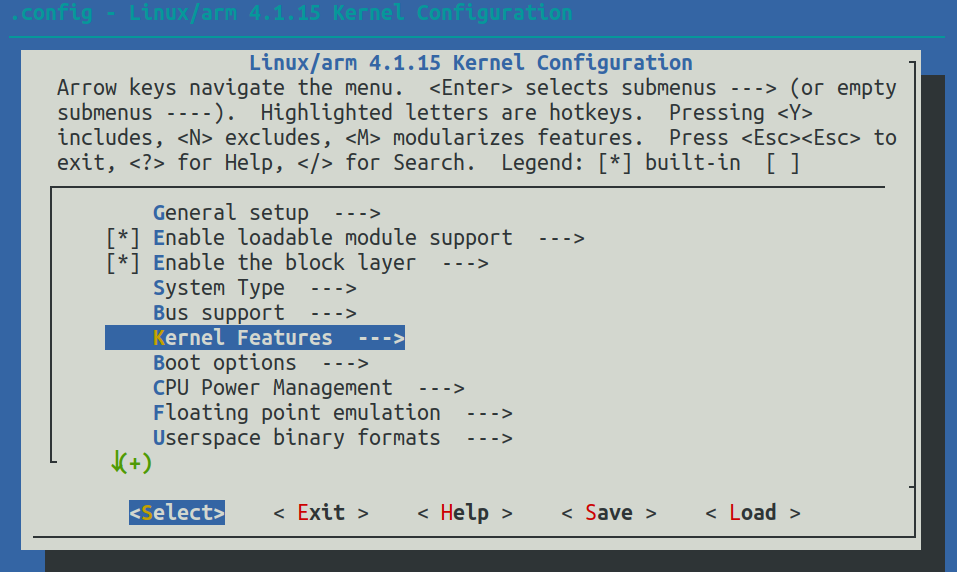Screen dimensions: 957x572
Task: Click the 'Legend: [*] built-in' text
Action: (x=621, y=163)
